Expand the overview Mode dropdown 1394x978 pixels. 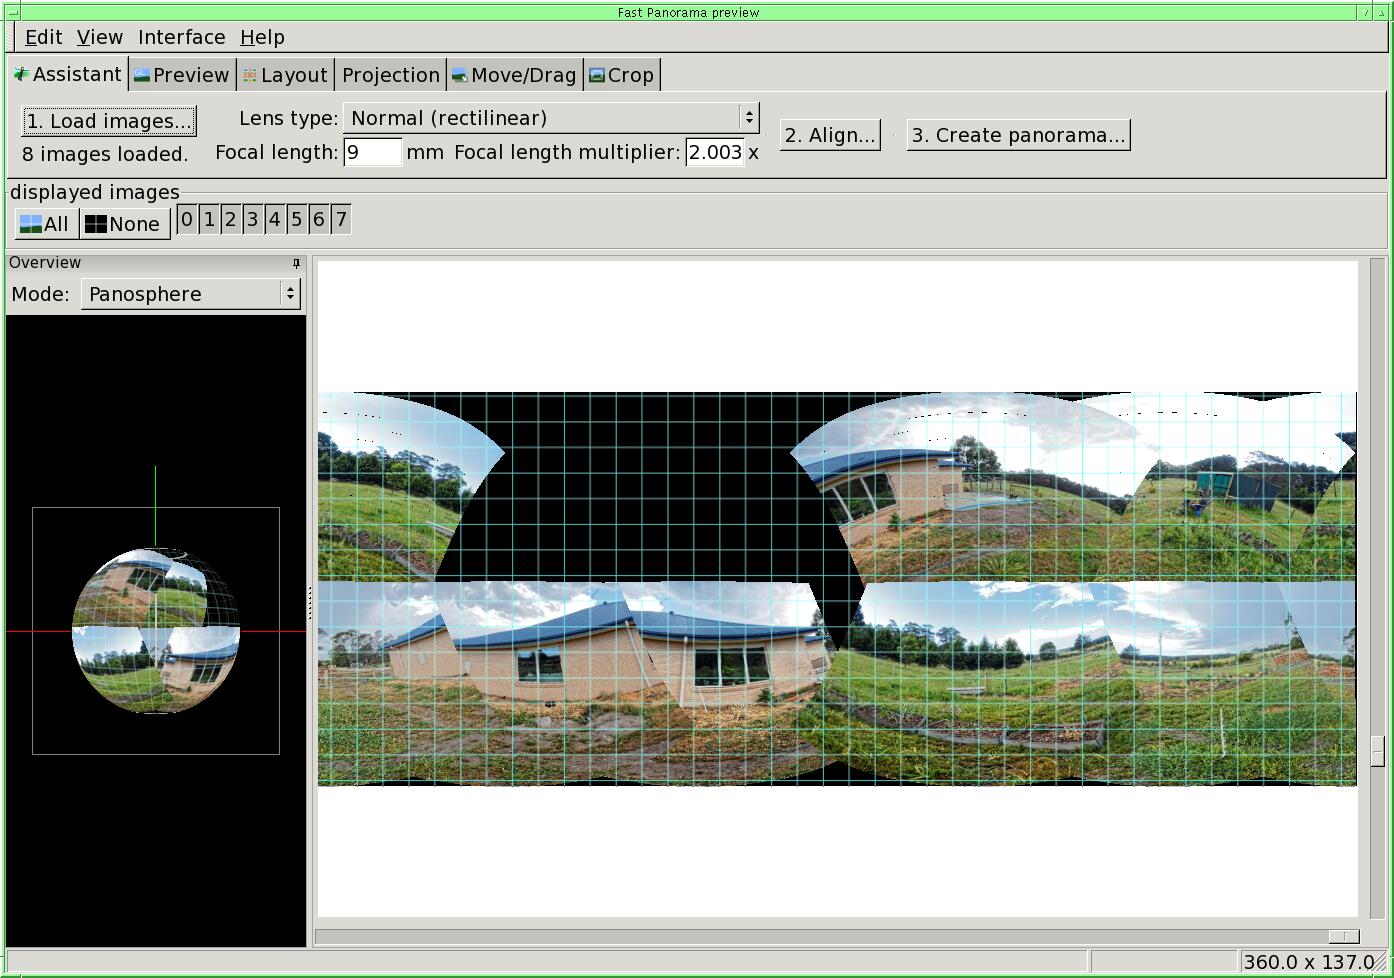click(190, 294)
